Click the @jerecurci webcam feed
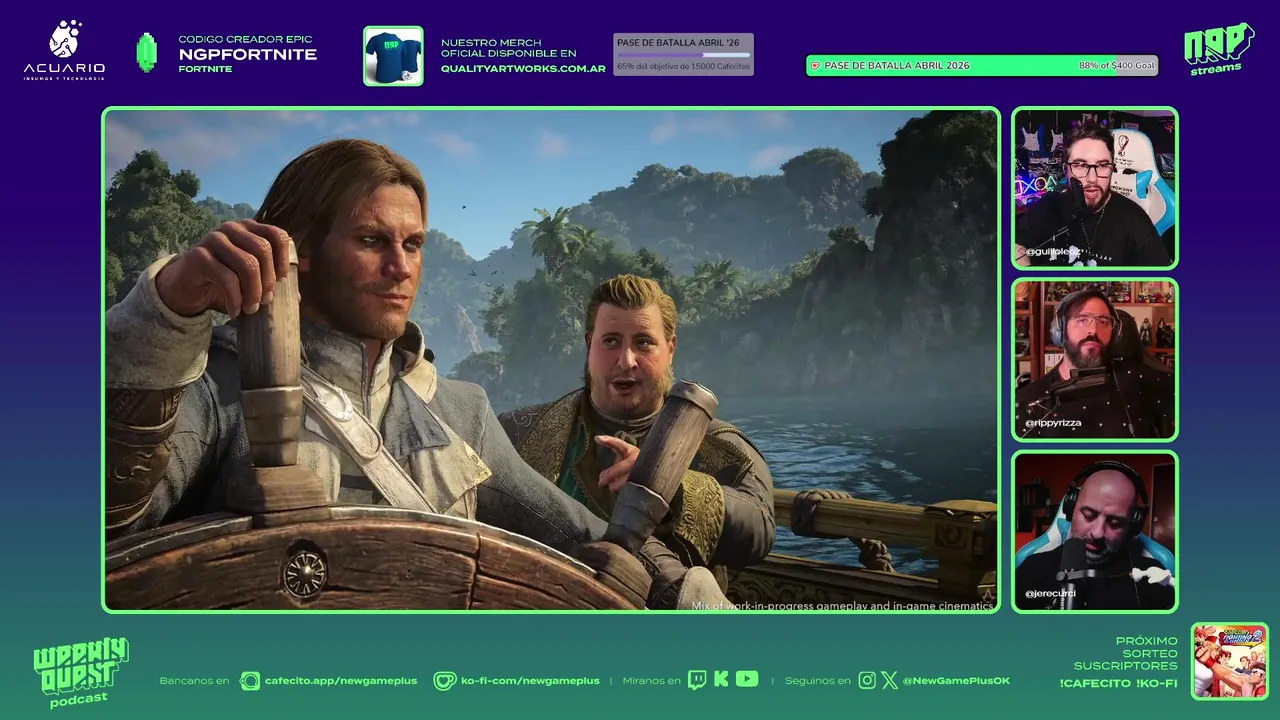This screenshot has height=720, width=1280. coord(1095,532)
